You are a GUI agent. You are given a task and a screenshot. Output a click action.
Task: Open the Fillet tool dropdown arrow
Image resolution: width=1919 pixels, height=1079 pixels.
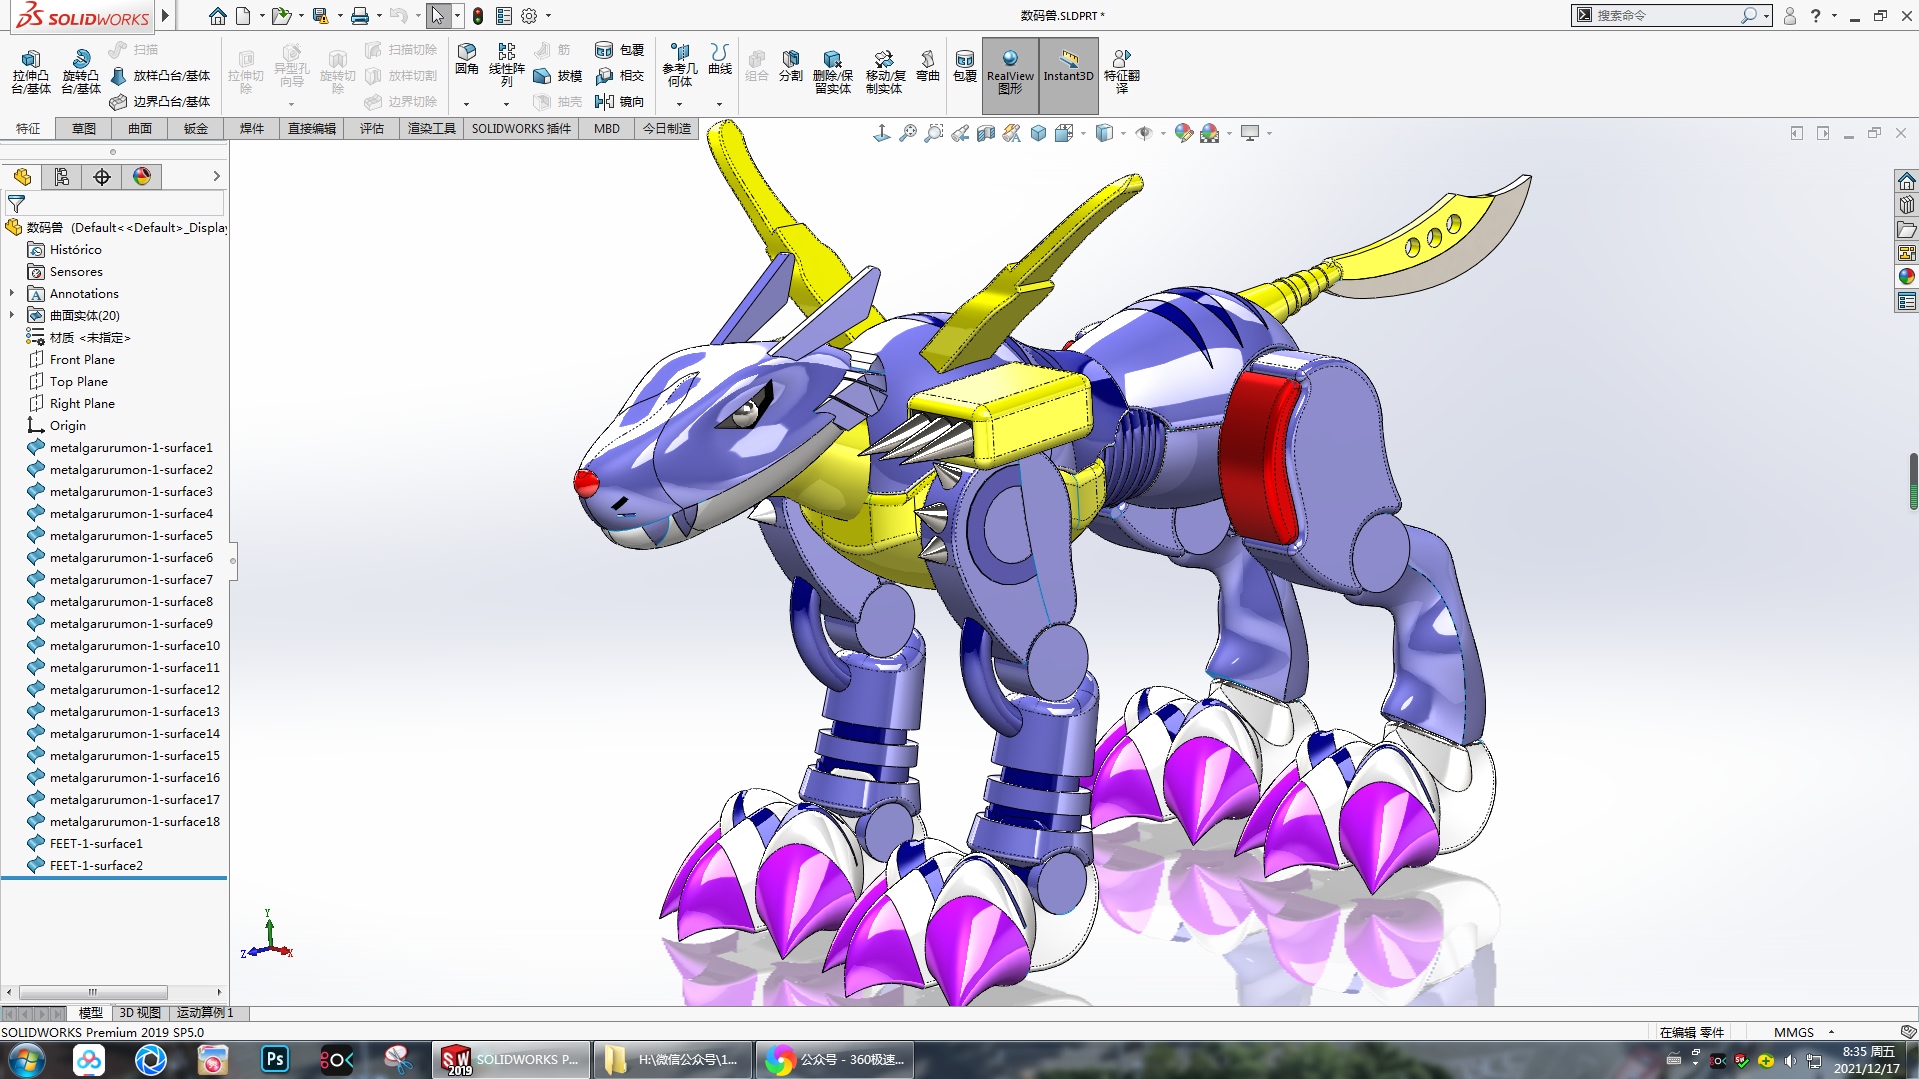coord(466,104)
